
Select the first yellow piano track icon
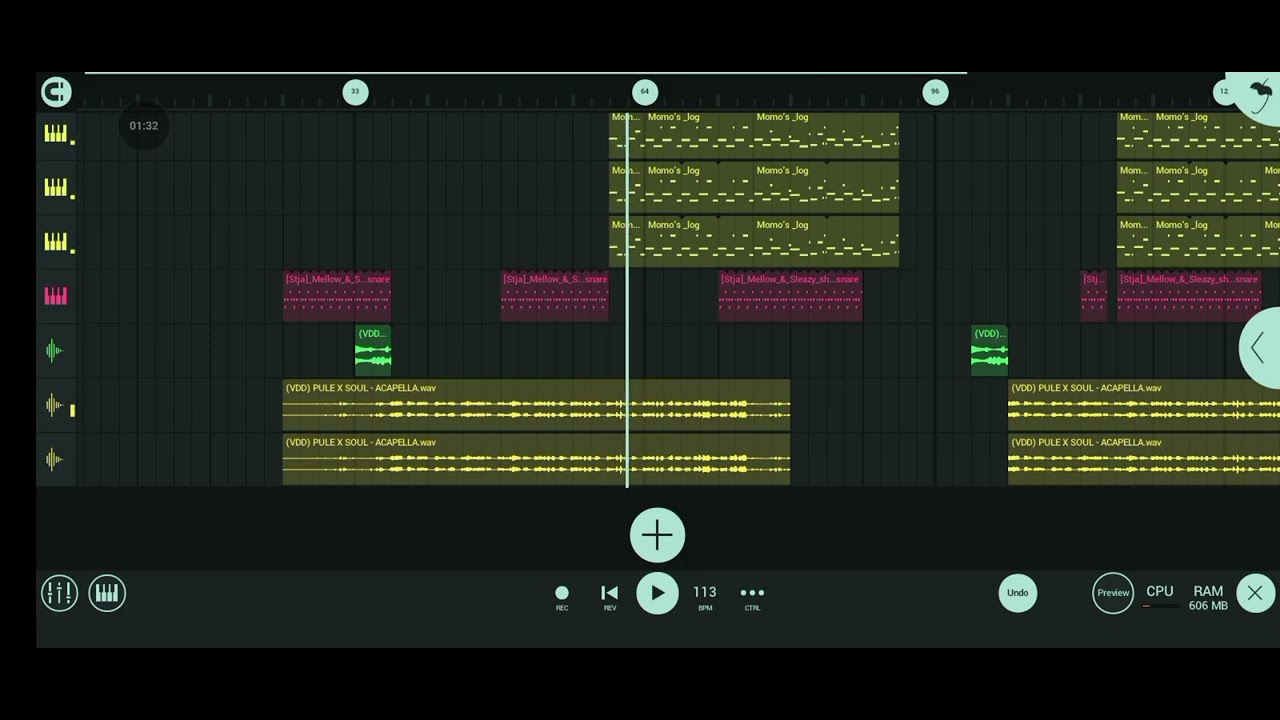pos(55,134)
